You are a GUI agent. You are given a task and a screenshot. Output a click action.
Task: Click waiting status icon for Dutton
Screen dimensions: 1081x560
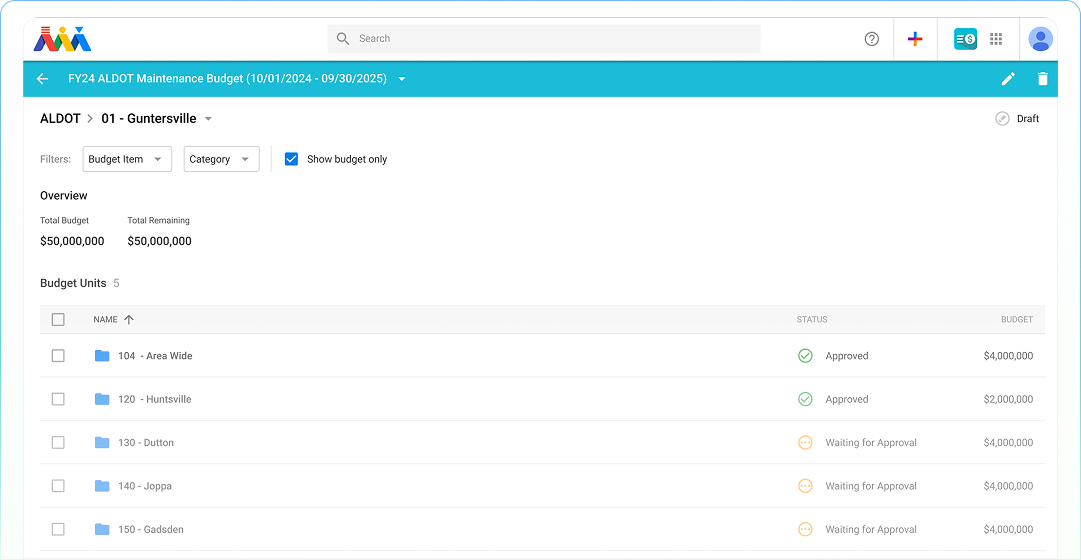click(805, 443)
